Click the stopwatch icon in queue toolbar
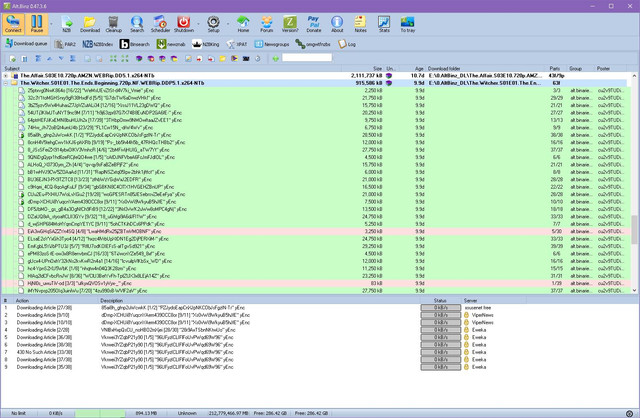Viewport: 640px width, 418px height. [258, 58]
